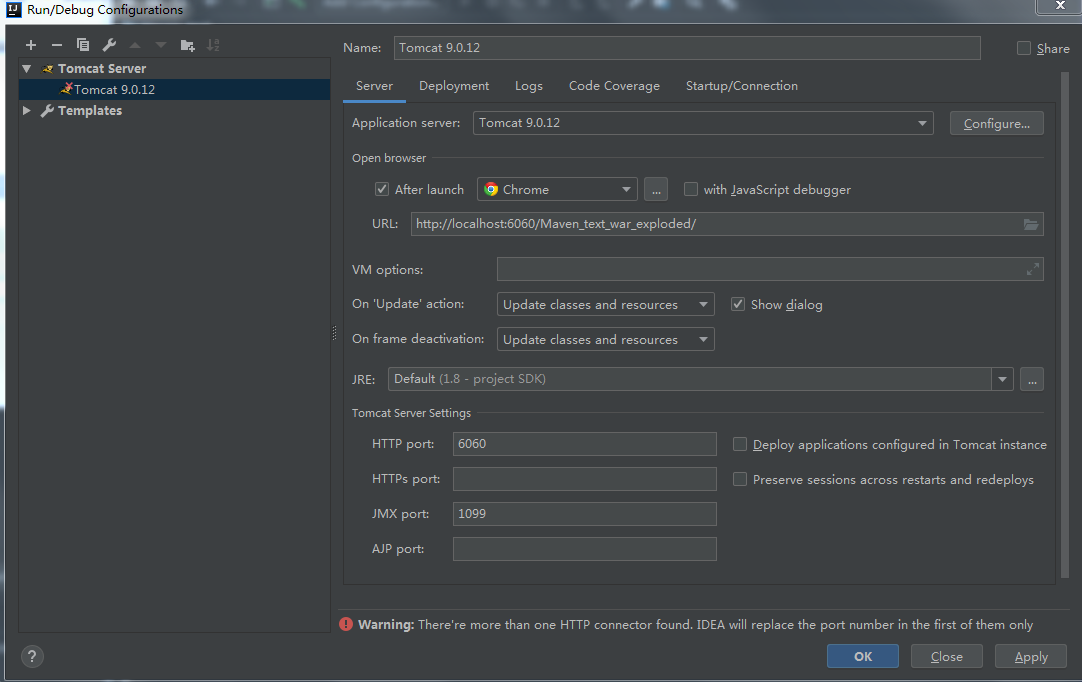Click the panel splitter drag handle
The width and height of the screenshot is (1082, 682).
[335, 333]
